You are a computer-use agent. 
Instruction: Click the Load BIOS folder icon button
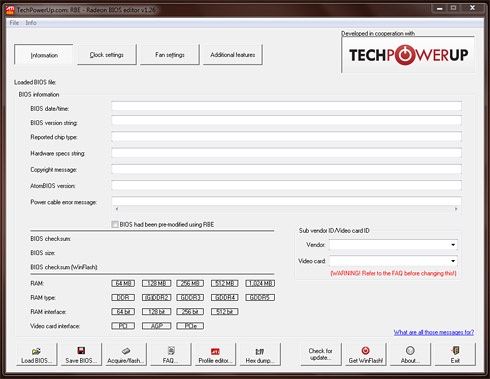click(x=36, y=355)
